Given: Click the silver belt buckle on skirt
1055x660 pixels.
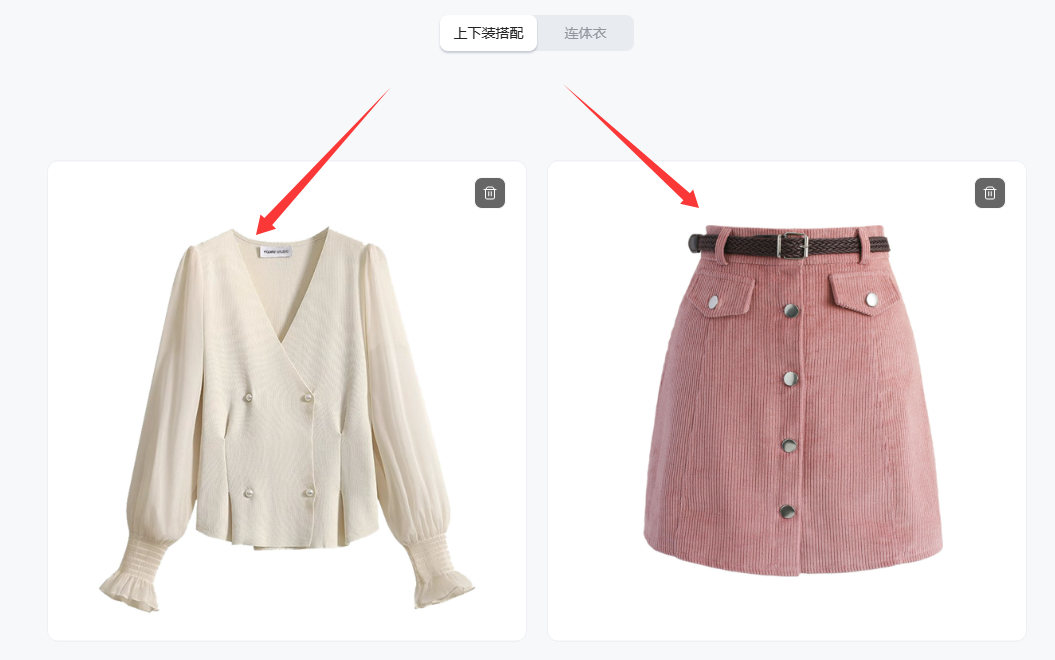Looking at the screenshot, I should pyautogui.click(x=793, y=246).
